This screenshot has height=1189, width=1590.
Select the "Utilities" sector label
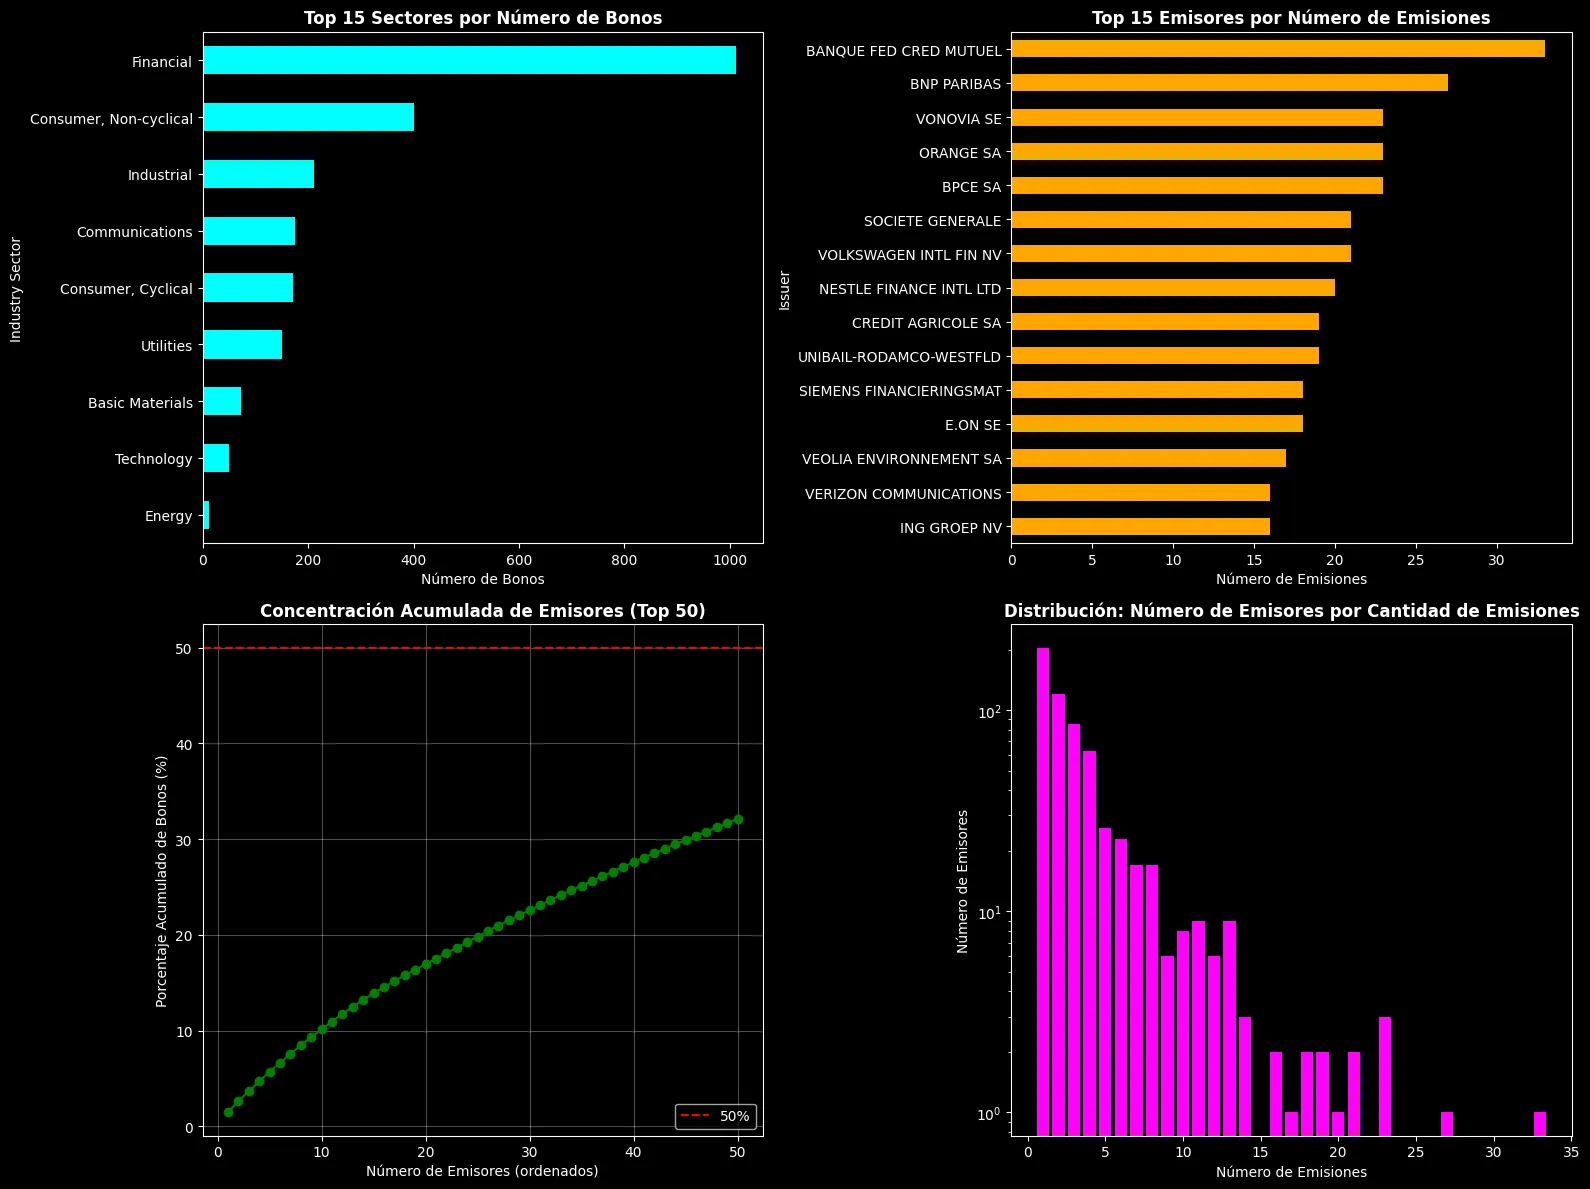pyautogui.click(x=166, y=346)
